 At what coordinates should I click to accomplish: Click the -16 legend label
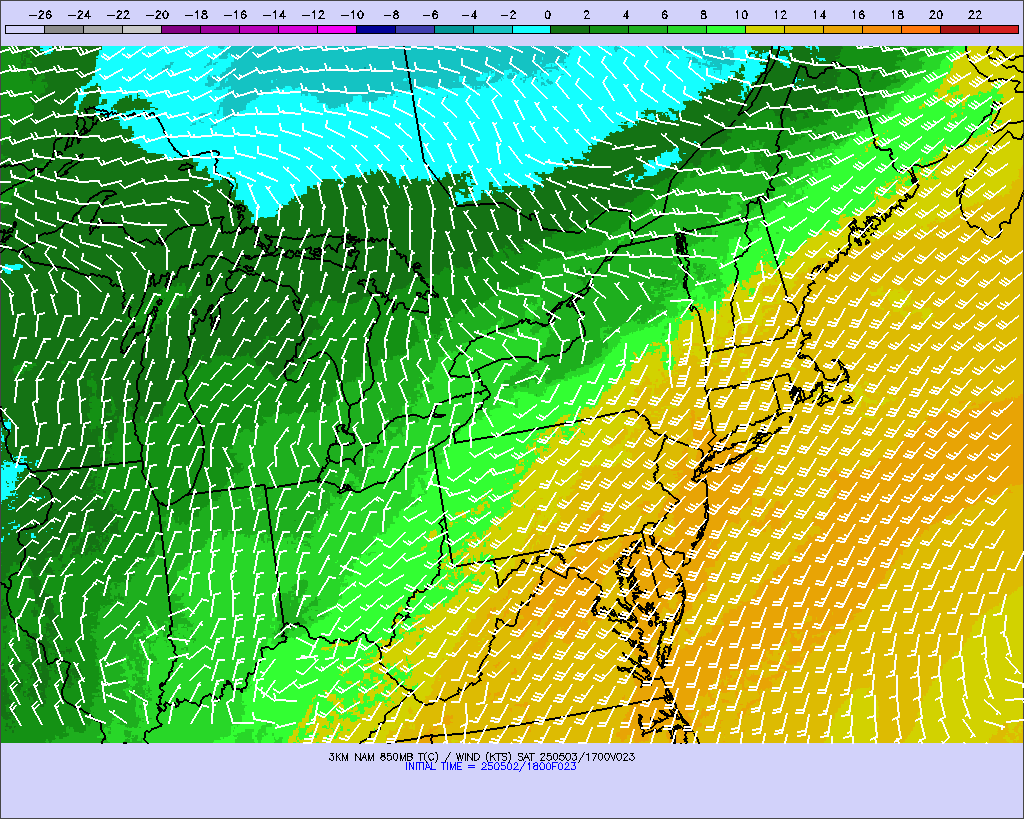[235, 14]
